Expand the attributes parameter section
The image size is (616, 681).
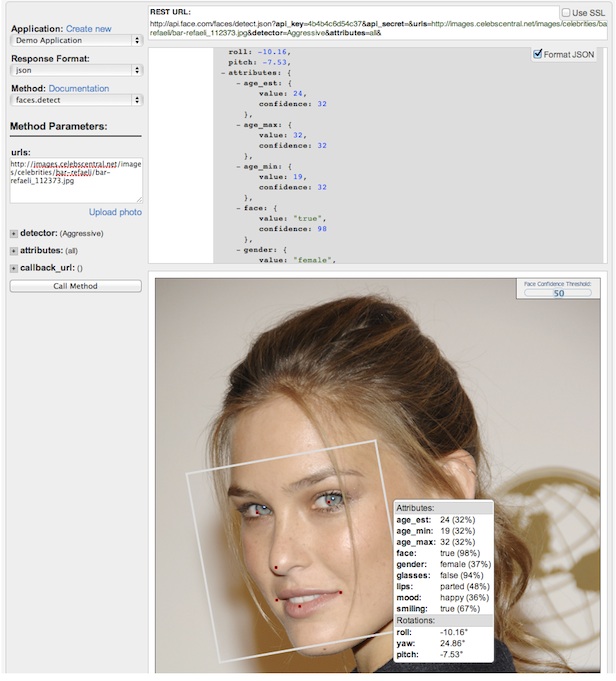pos(14,251)
